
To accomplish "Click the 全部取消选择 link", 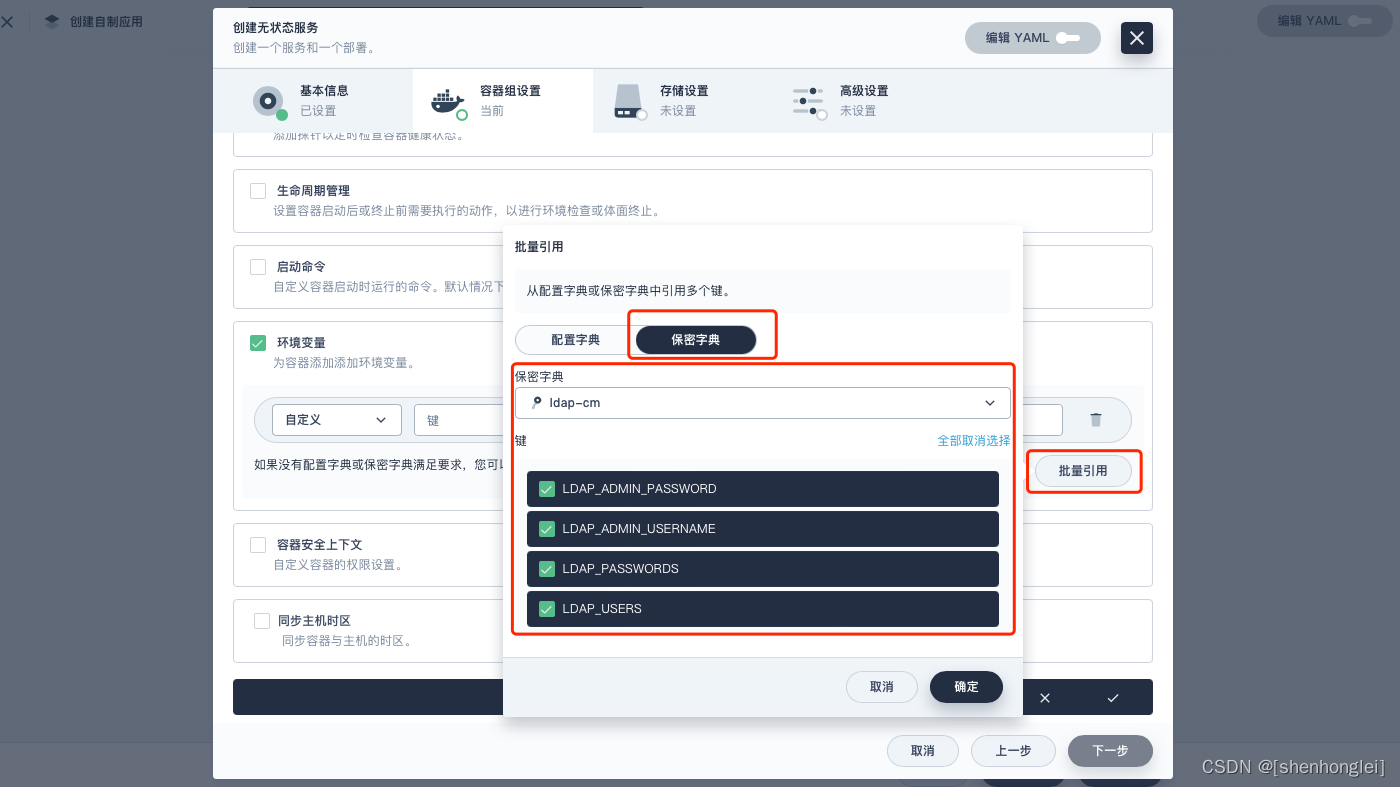I will [973, 441].
